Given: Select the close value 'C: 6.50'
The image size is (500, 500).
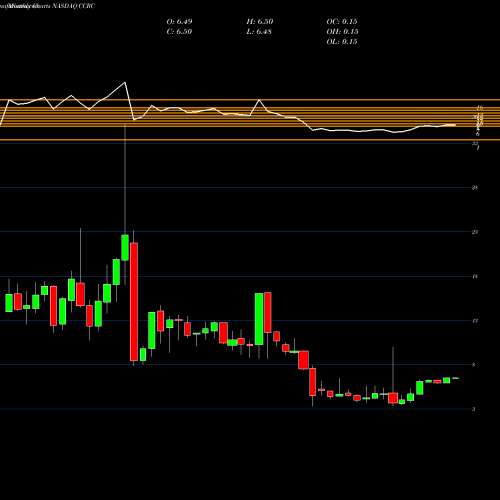Looking at the screenshot, I should click(x=179, y=32).
